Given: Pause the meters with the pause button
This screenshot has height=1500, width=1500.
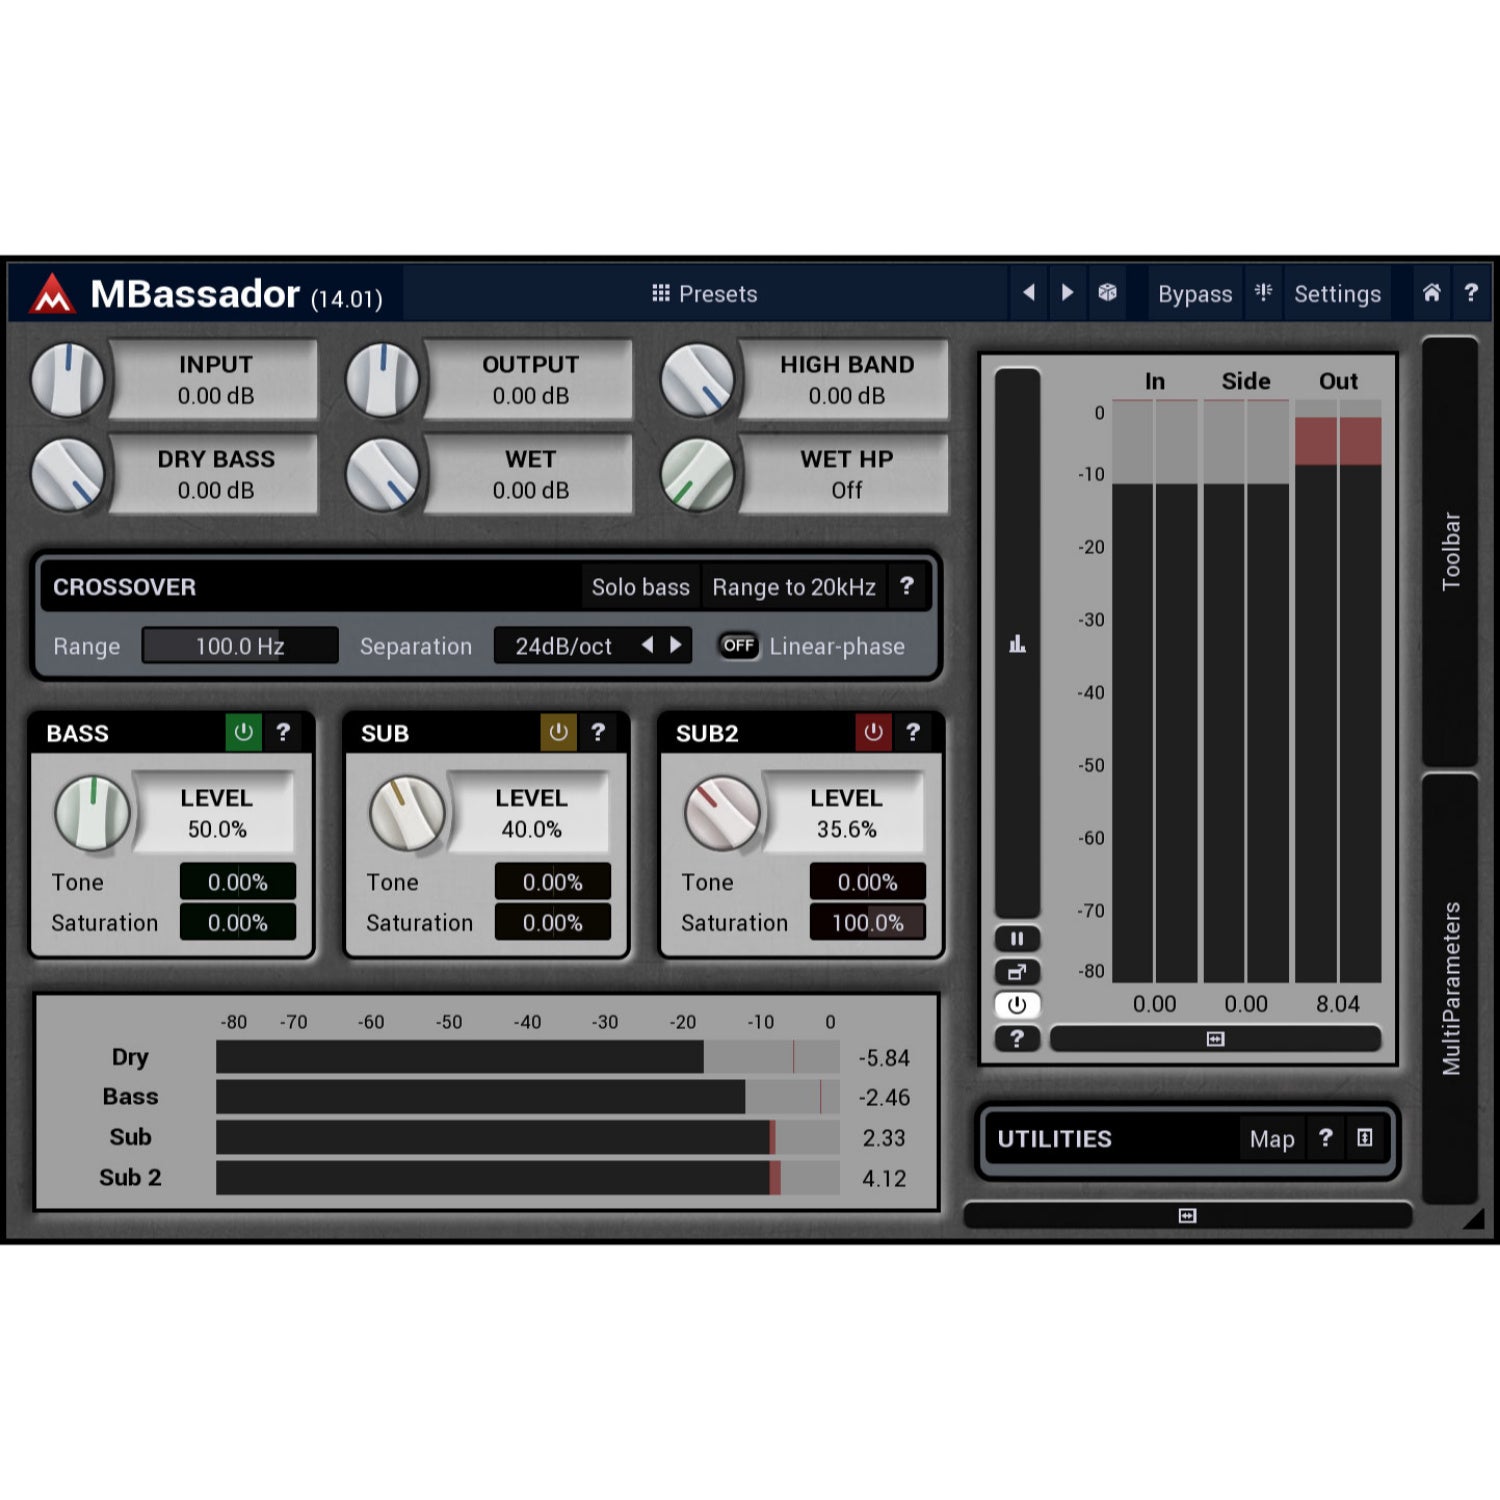Looking at the screenshot, I should point(1017,939).
